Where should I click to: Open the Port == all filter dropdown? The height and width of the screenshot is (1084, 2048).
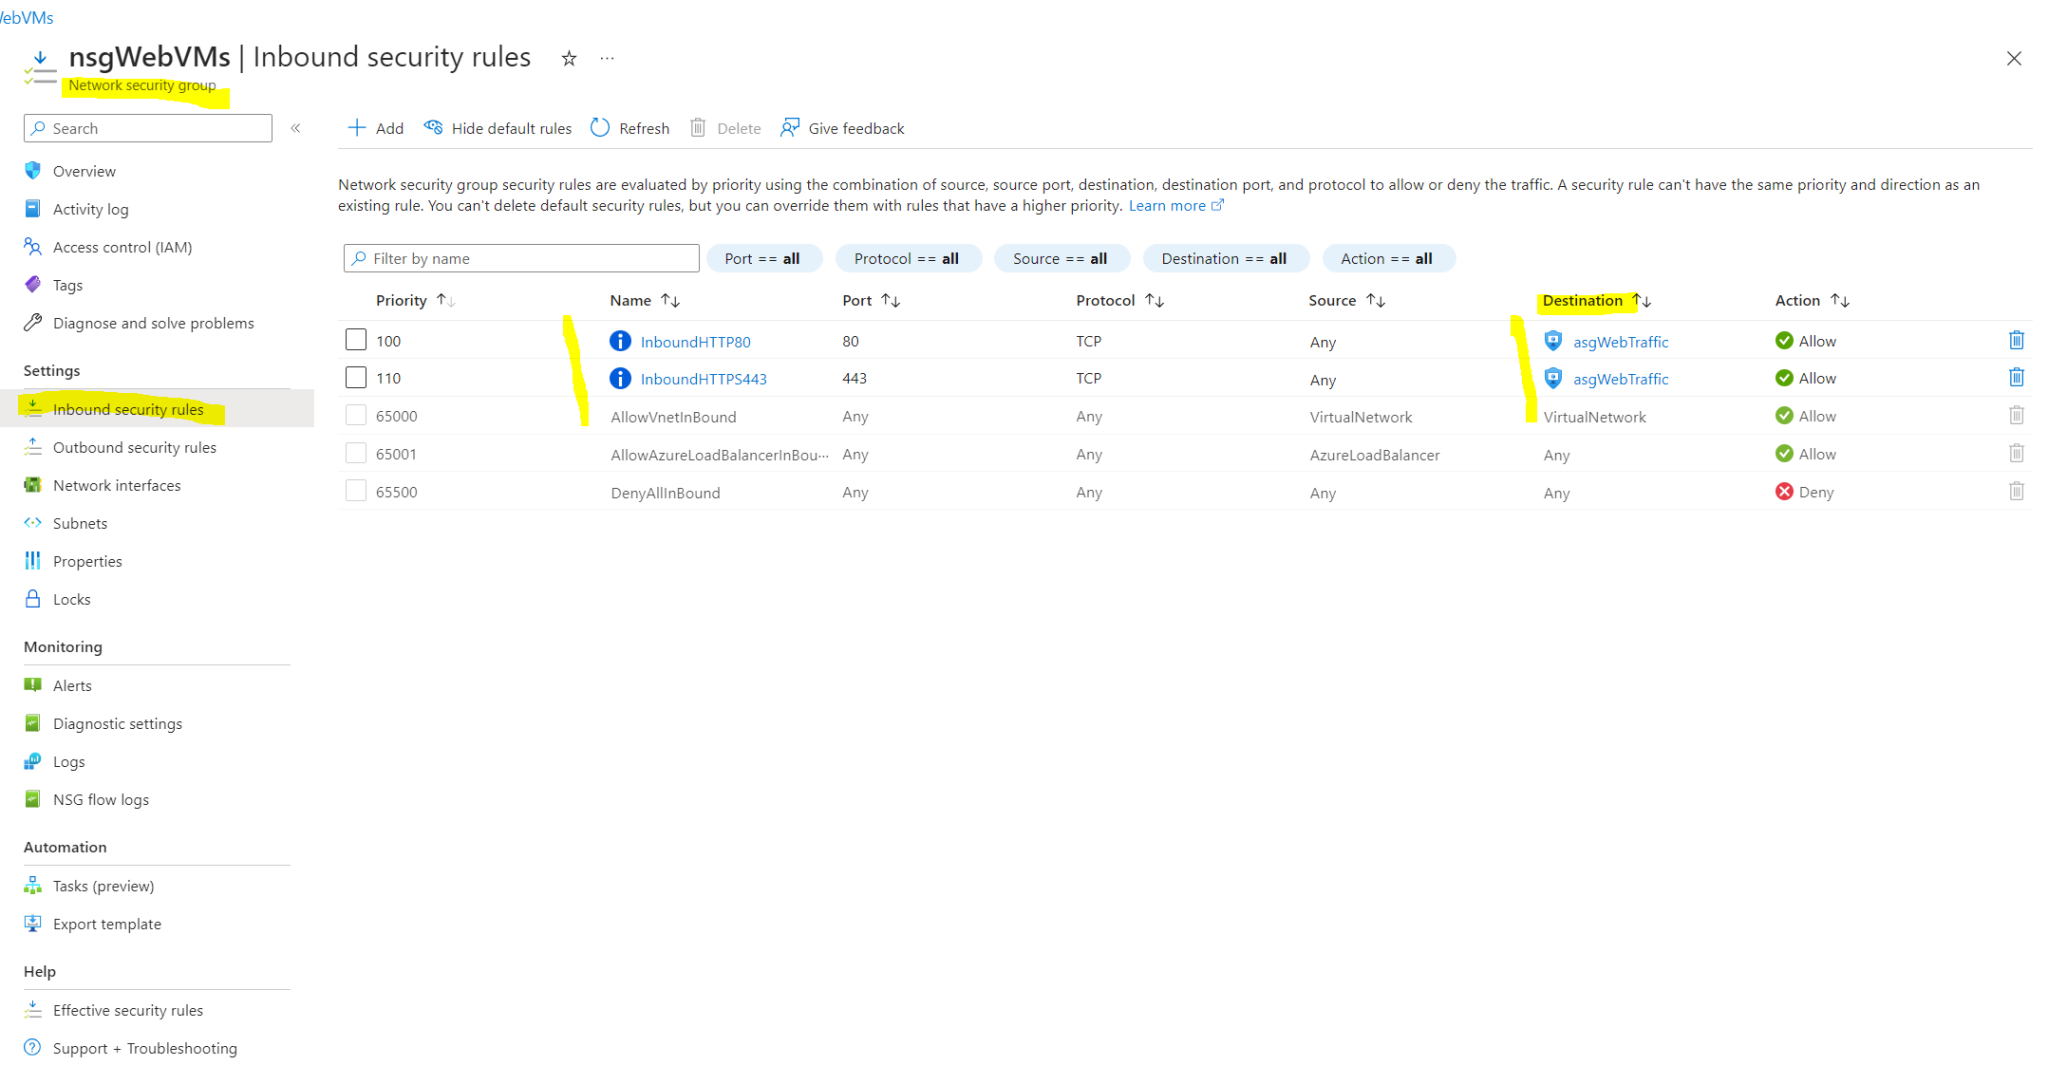(x=764, y=258)
